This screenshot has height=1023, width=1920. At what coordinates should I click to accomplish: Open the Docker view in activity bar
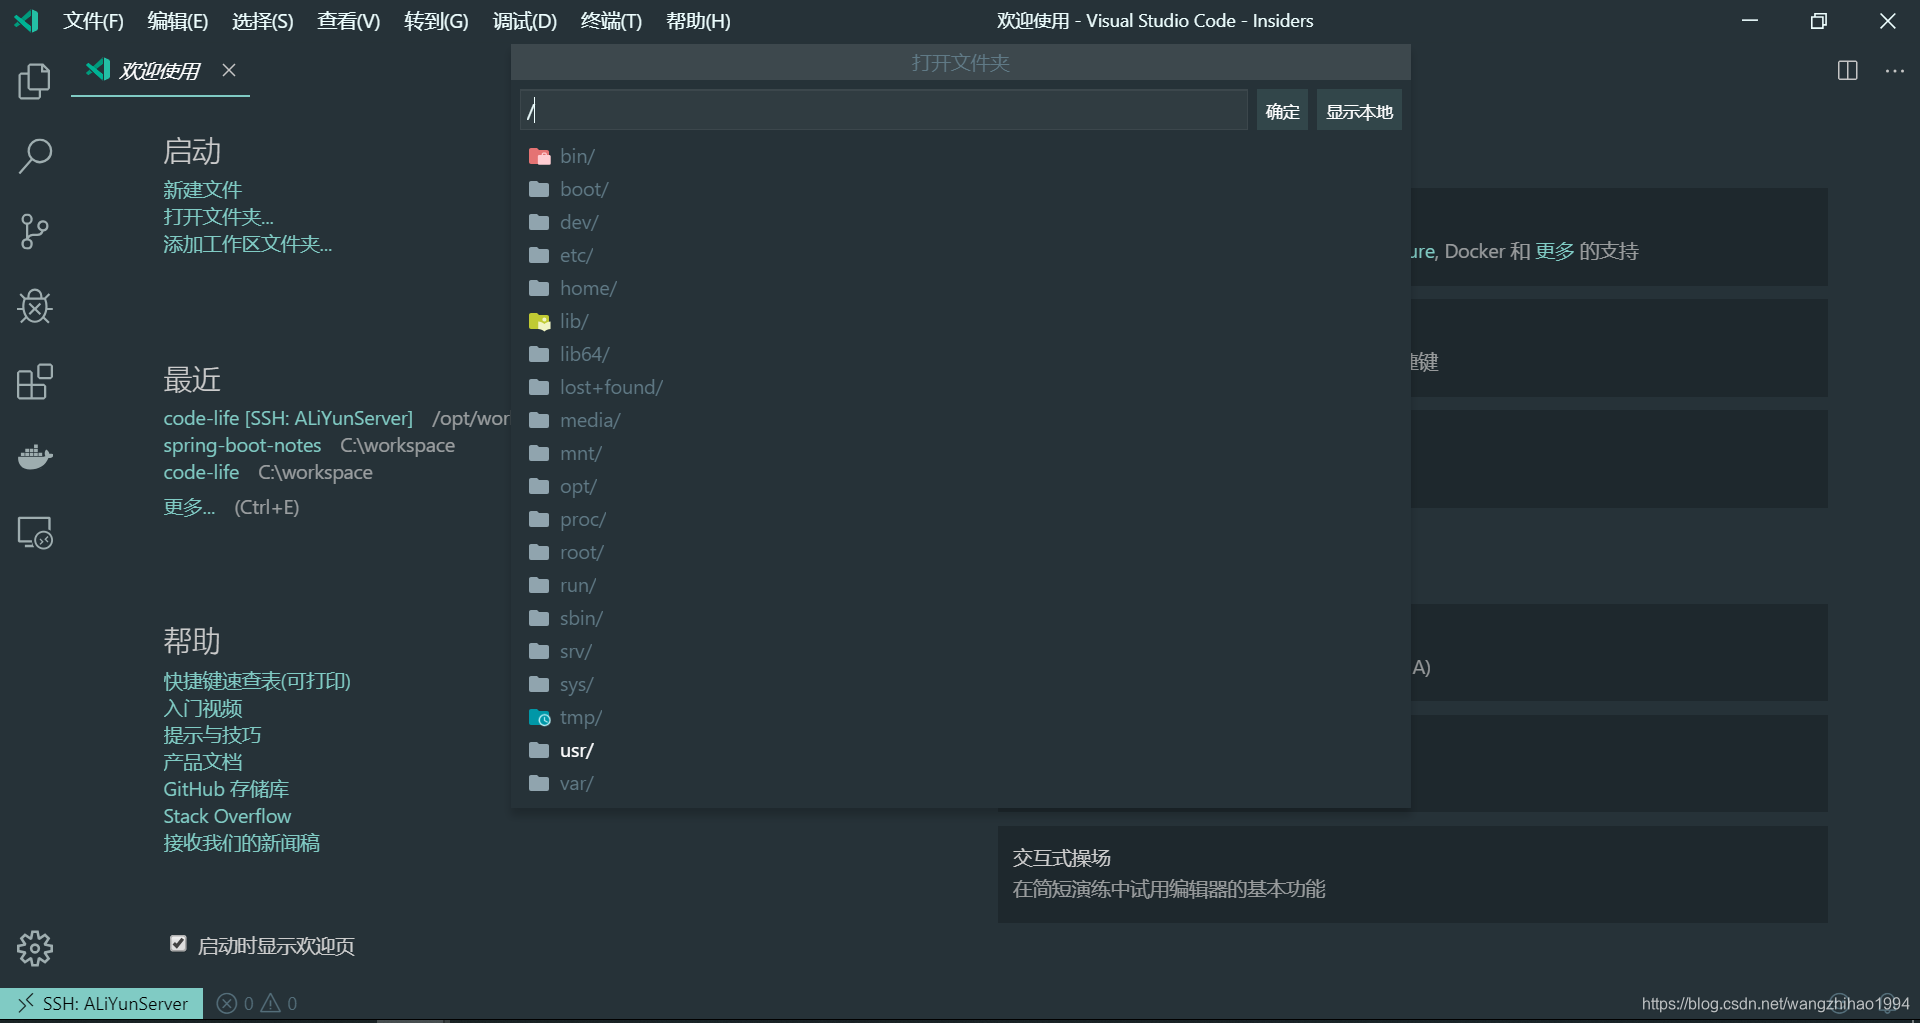pos(35,457)
